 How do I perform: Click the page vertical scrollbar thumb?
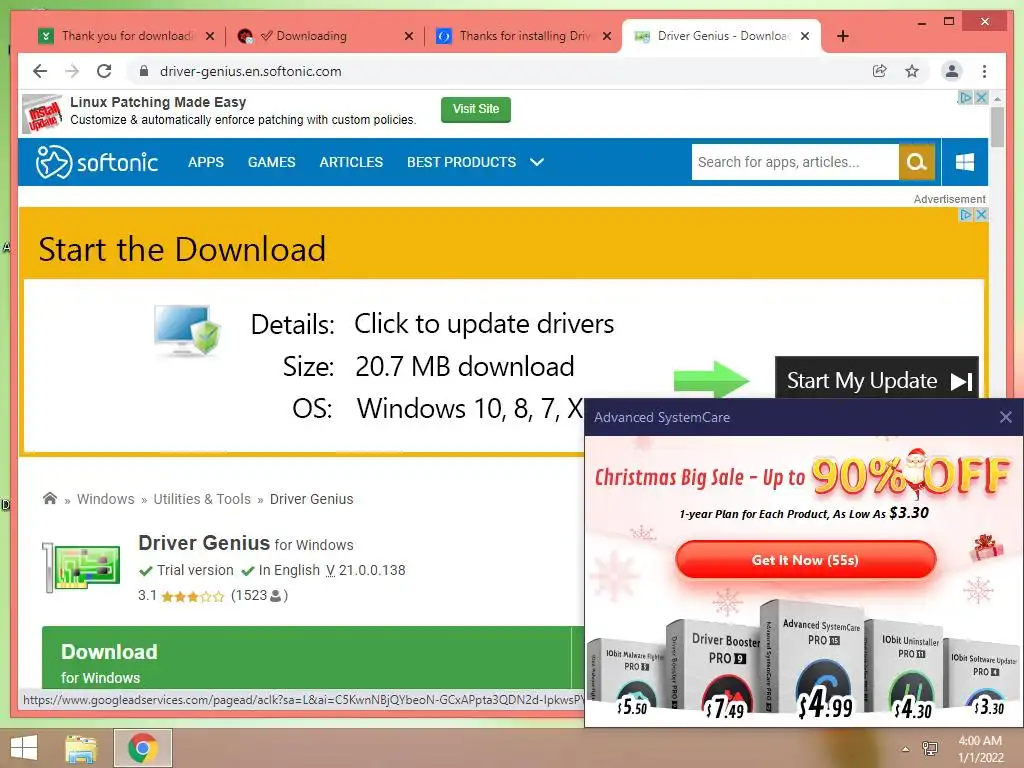[997, 127]
